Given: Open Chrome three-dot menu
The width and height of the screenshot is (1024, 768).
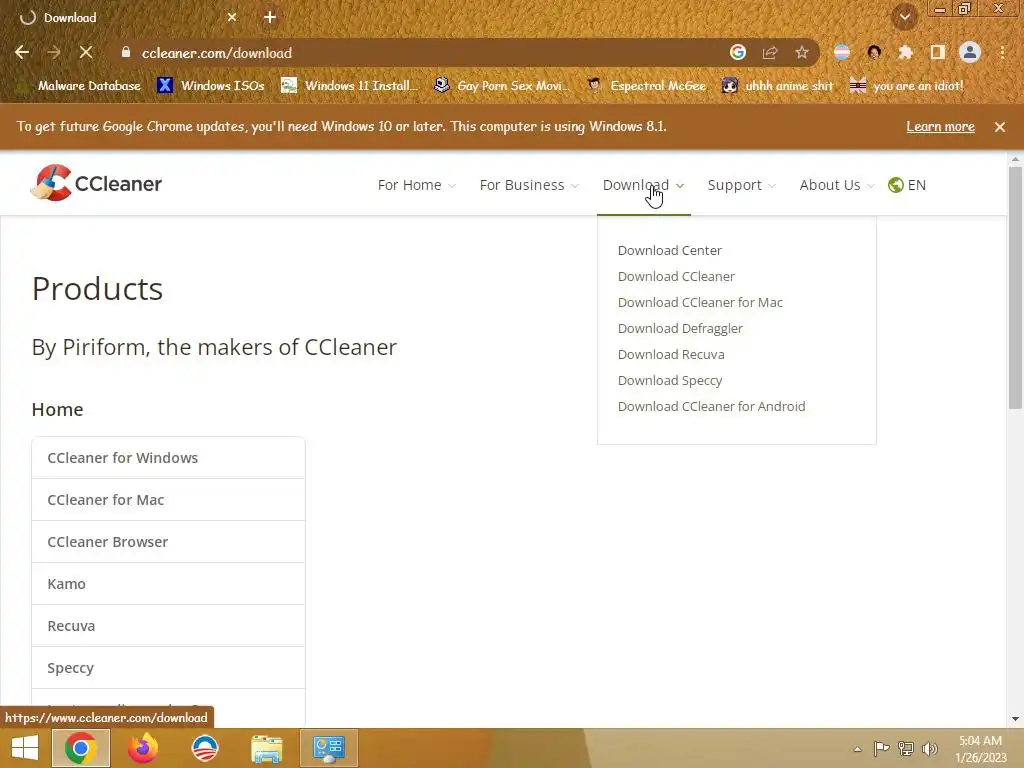Looking at the screenshot, I should pos(1002,53).
